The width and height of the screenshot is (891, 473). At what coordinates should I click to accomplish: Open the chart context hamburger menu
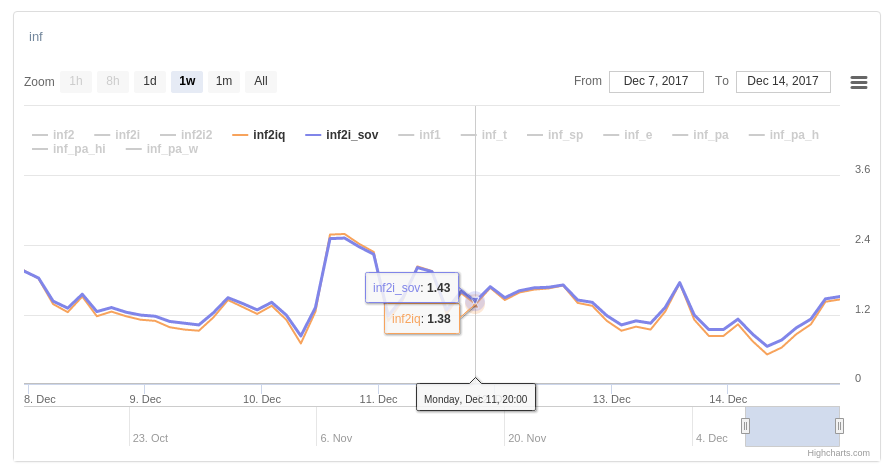click(x=858, y=82)
